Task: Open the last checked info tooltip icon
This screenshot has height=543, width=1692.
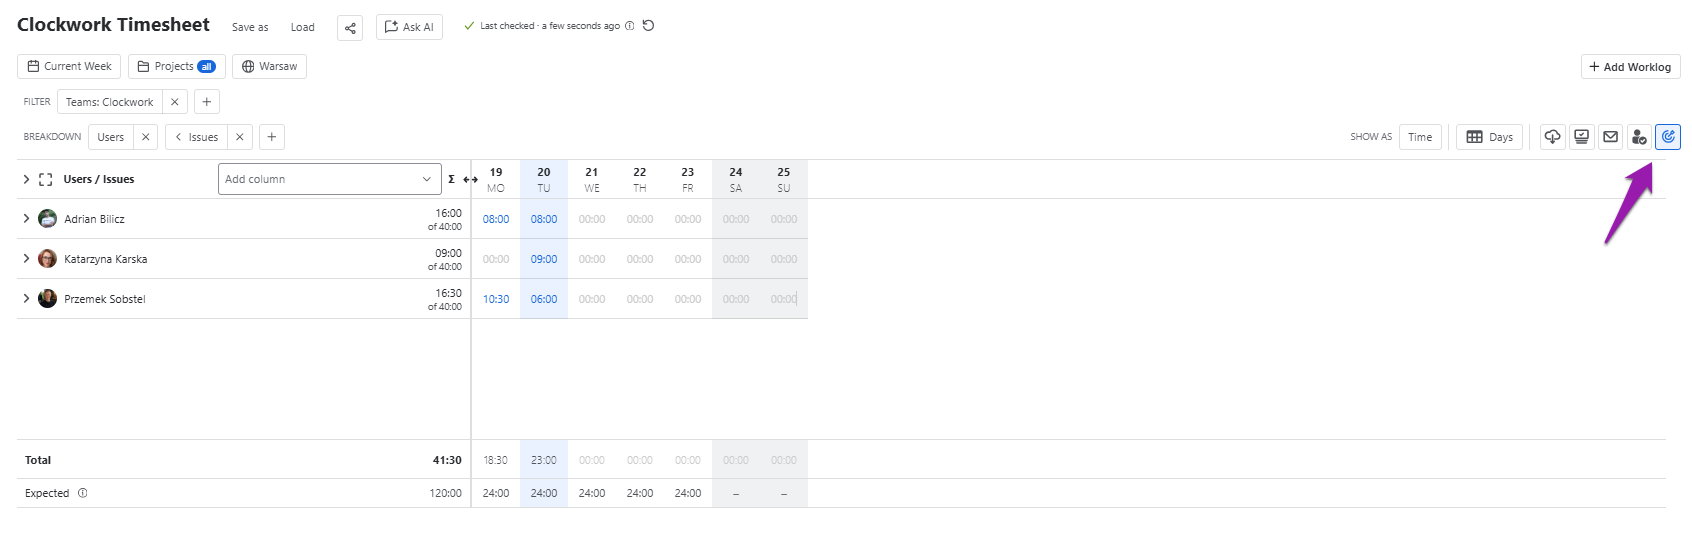Action: pos(629,26)
